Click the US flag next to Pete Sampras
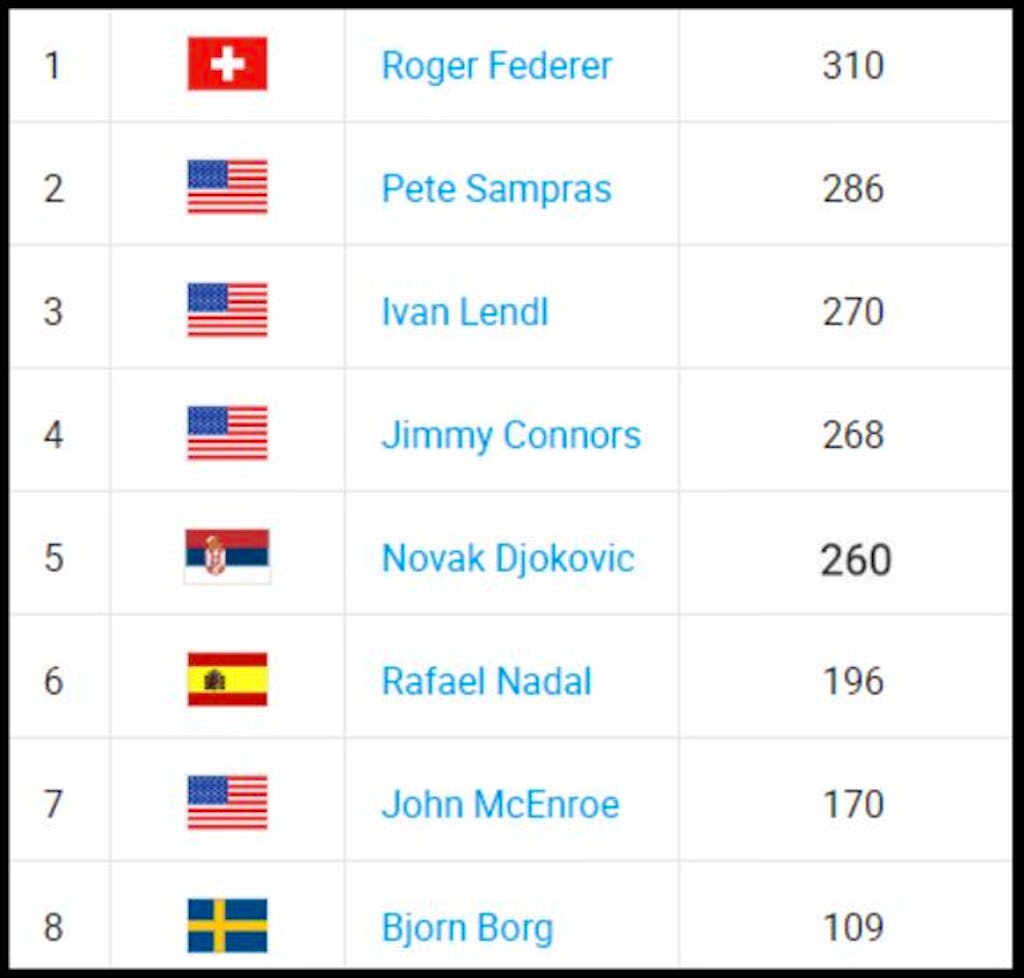This screenshot has height=978, width=1024. point(227,186)
